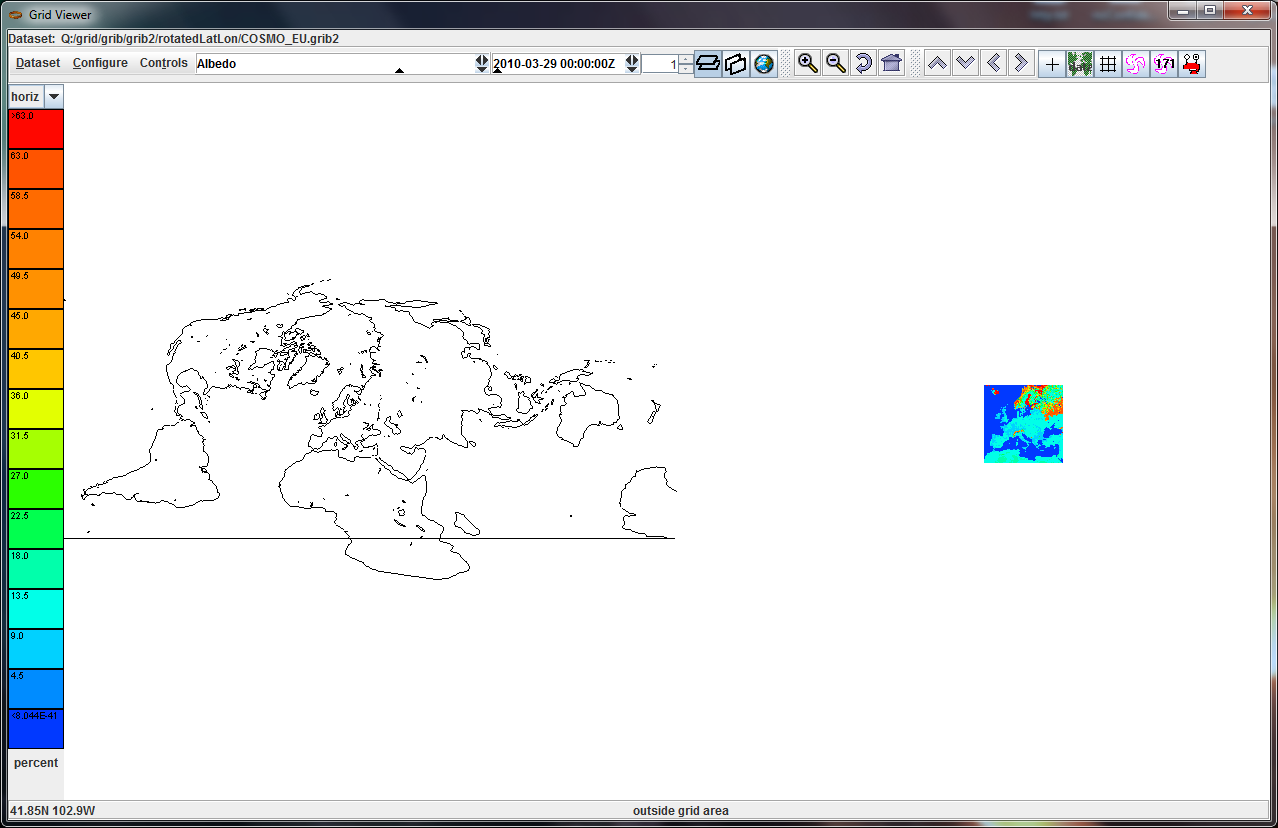
Task: Click the red 63.0 color scale swatch
Action: click(x=36, y=129)
